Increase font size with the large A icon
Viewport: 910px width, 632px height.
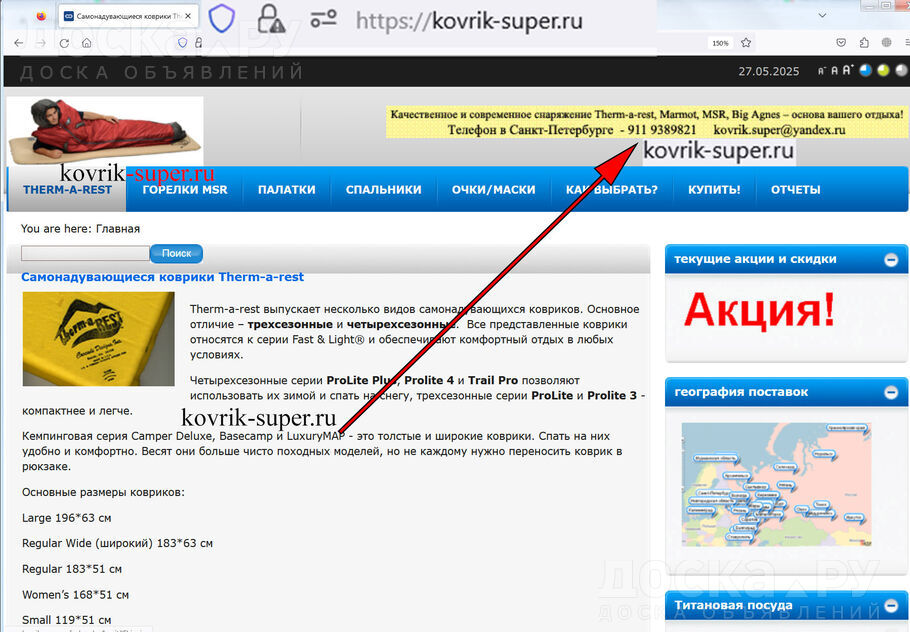(x=847, y=70)
